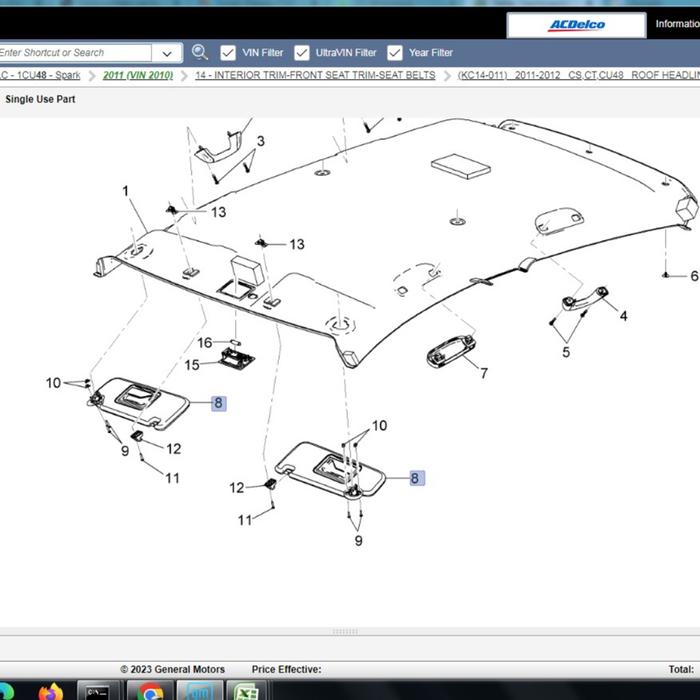The height and width of the screenshot is (700, 700).
Task: Open Google Chrome from the taskbar
Action: 150,691
